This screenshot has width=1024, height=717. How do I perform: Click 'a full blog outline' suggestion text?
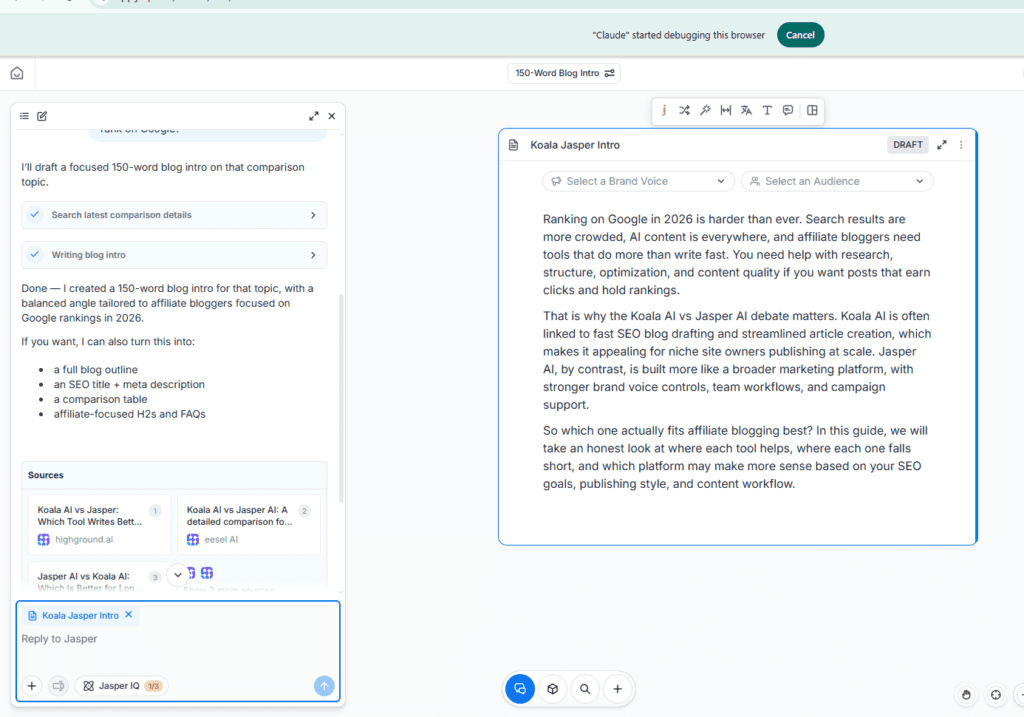[x=95, y=370]
